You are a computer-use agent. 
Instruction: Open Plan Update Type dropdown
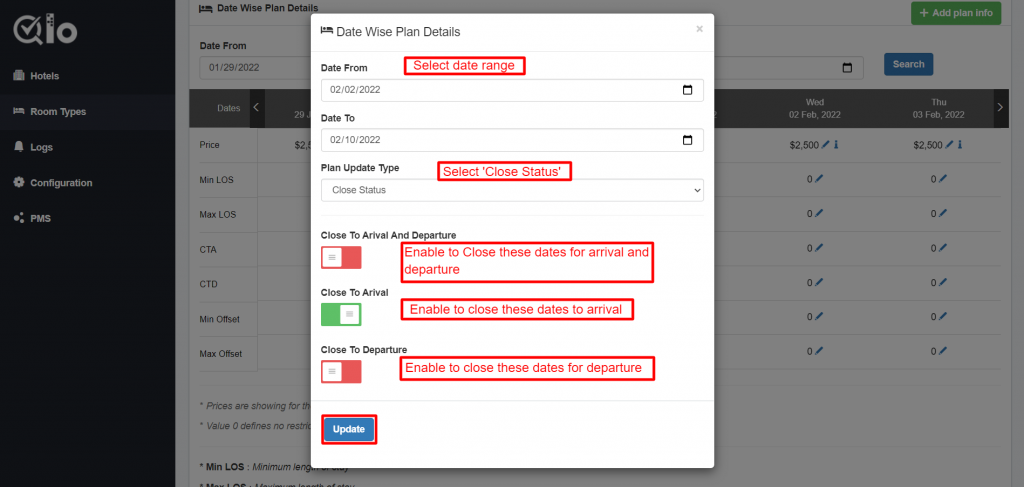[512, 190]
